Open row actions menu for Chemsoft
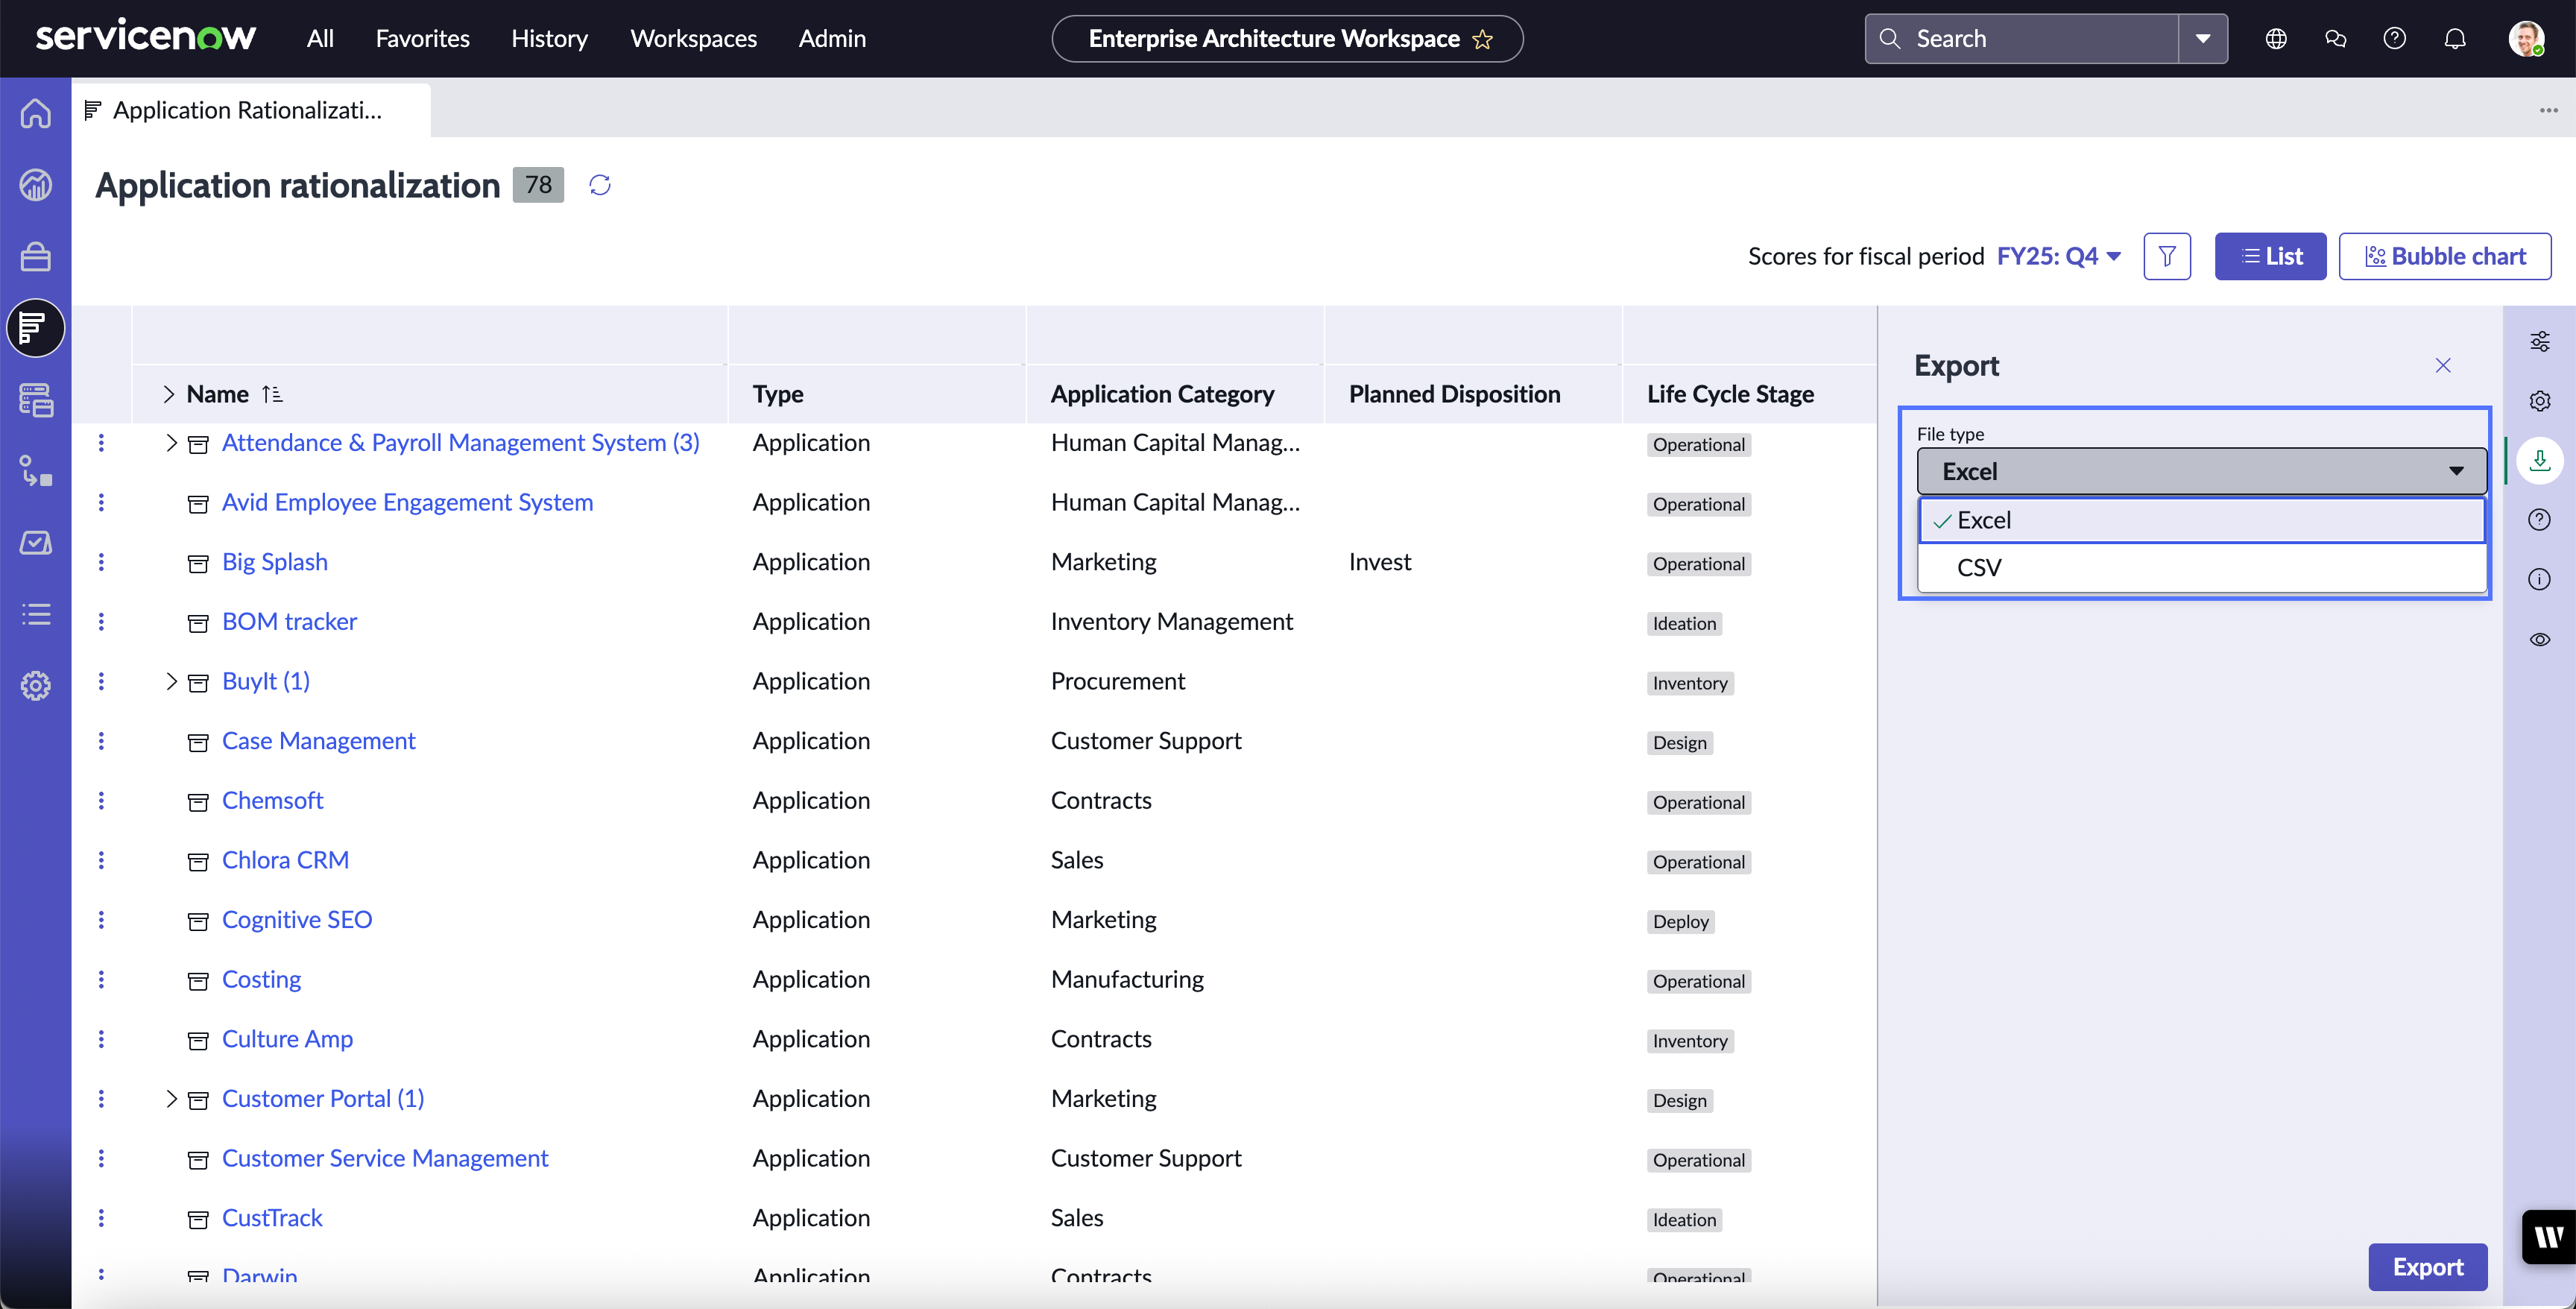Viewport: 2576px width, 1309px height. (101, 800)
